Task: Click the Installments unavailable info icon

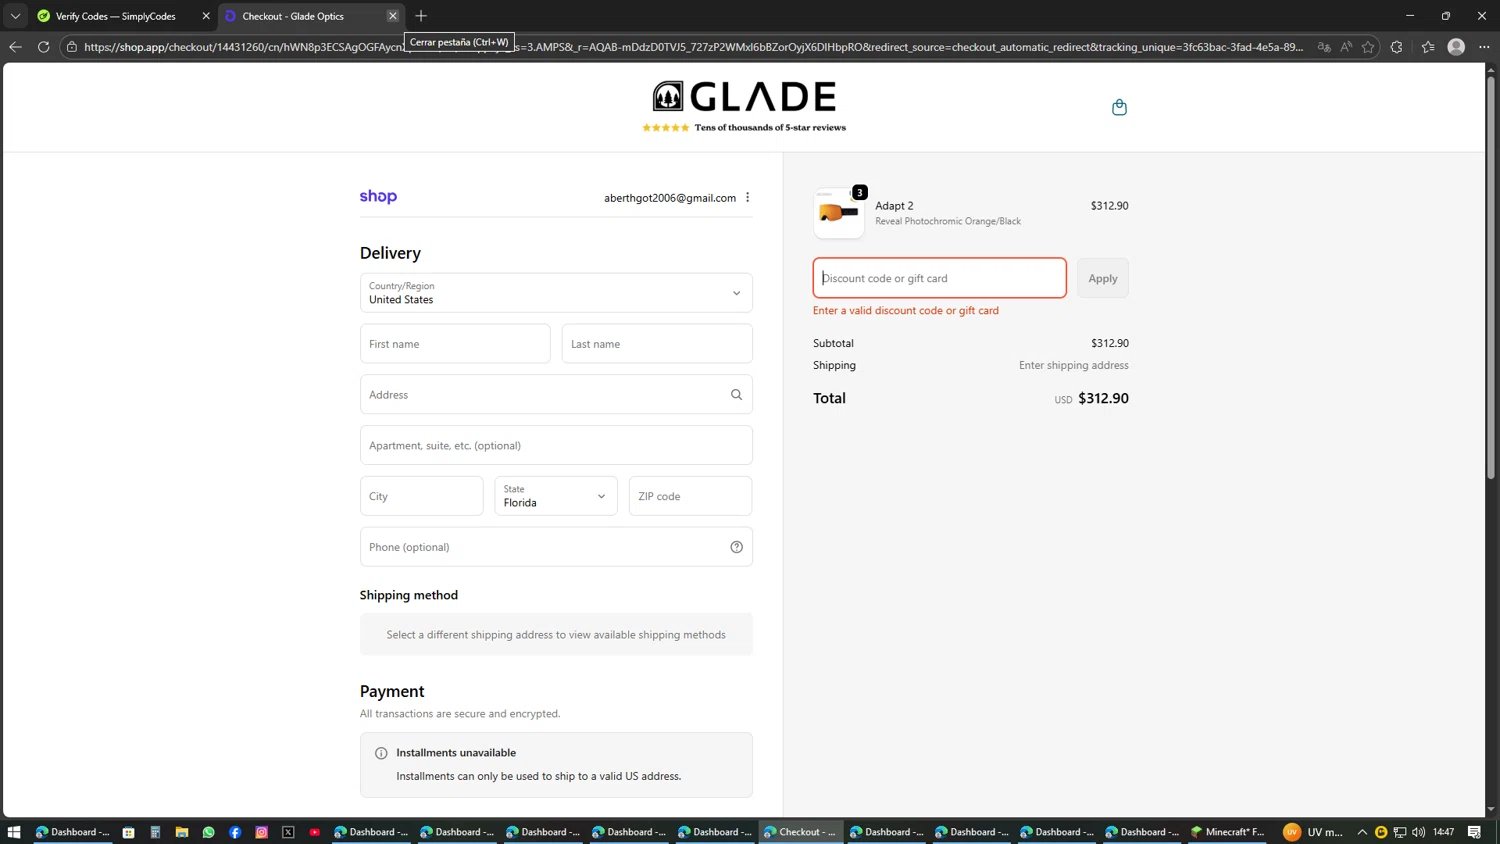Action: tap(381, 753)
